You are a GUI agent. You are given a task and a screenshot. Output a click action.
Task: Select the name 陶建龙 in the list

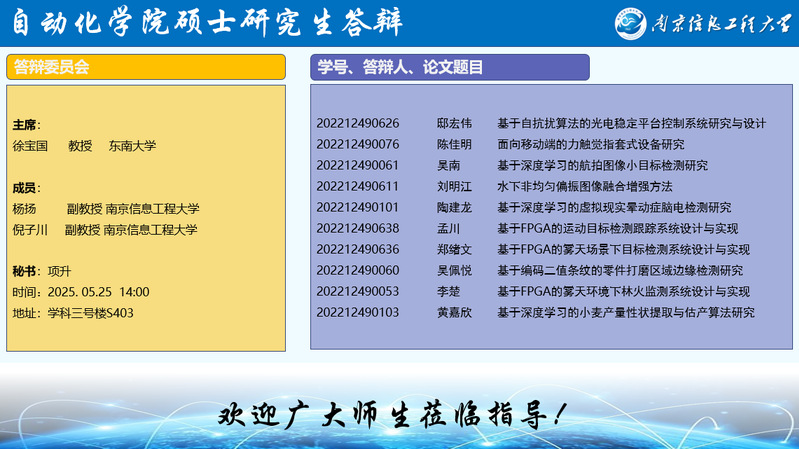(x=454, y=208)
